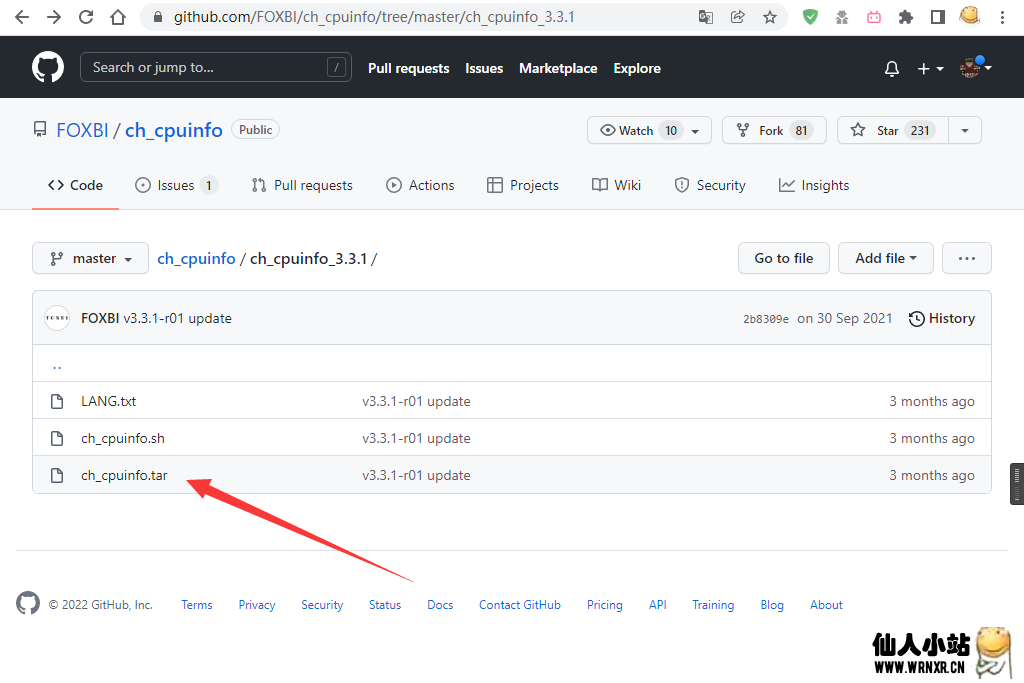
Task: Open browser home page icon
Action: (118, 17)
